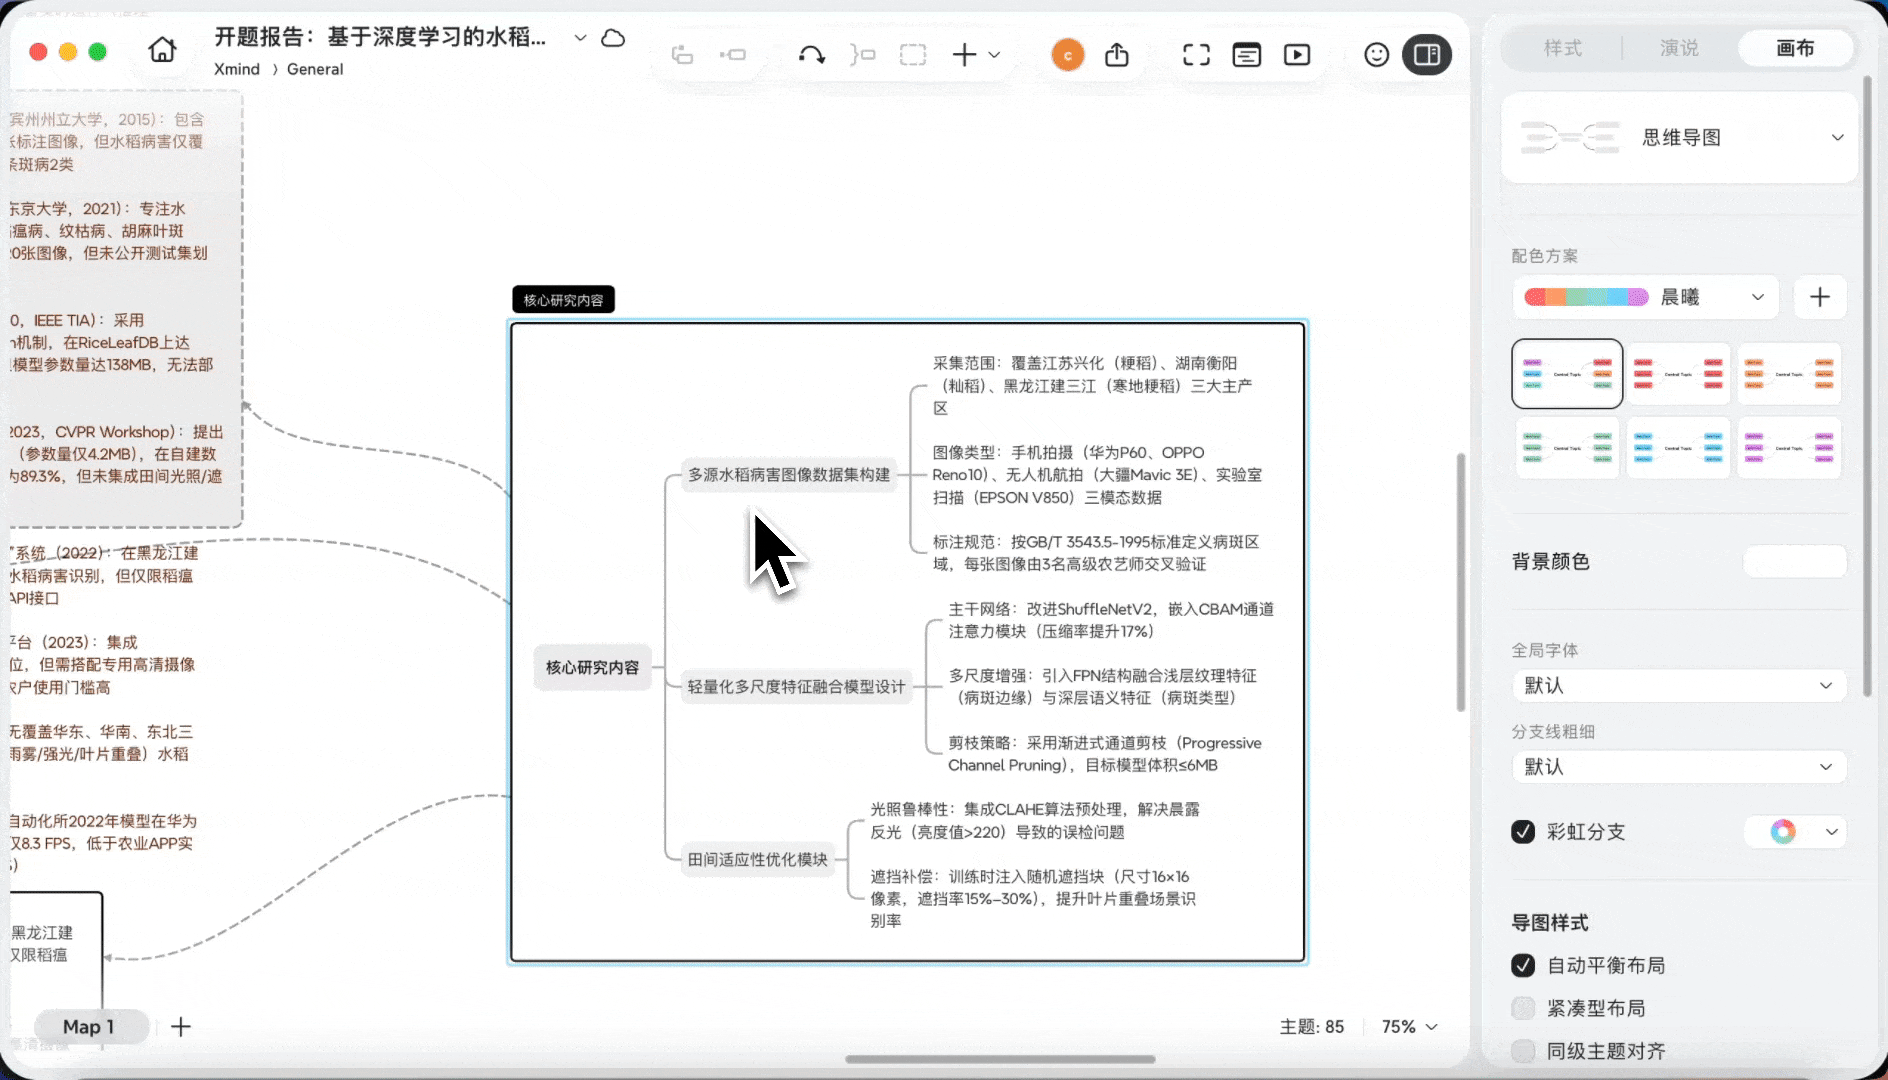
Task: Toggle the format side panel
Action: tap(1427, 55)
